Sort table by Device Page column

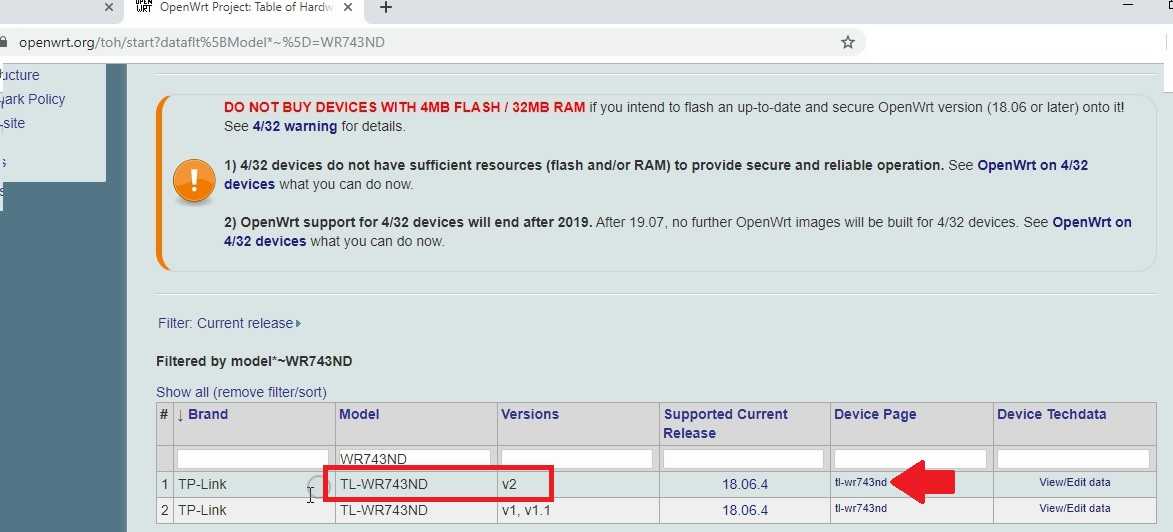875,415
